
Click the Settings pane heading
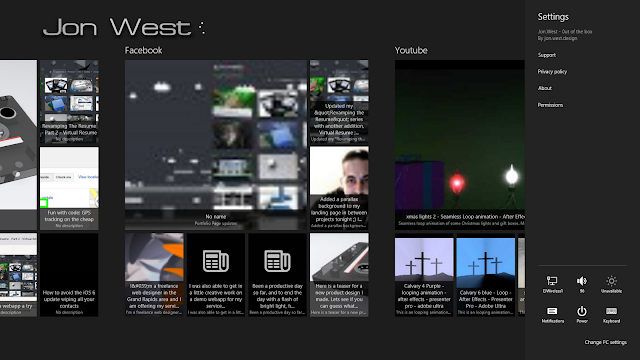tap(553, 17)
